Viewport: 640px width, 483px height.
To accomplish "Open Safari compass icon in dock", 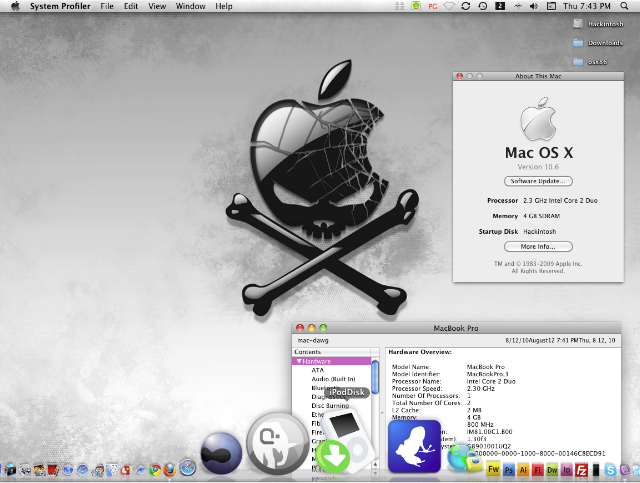I will pyautogui.click(x=188, y=467).
